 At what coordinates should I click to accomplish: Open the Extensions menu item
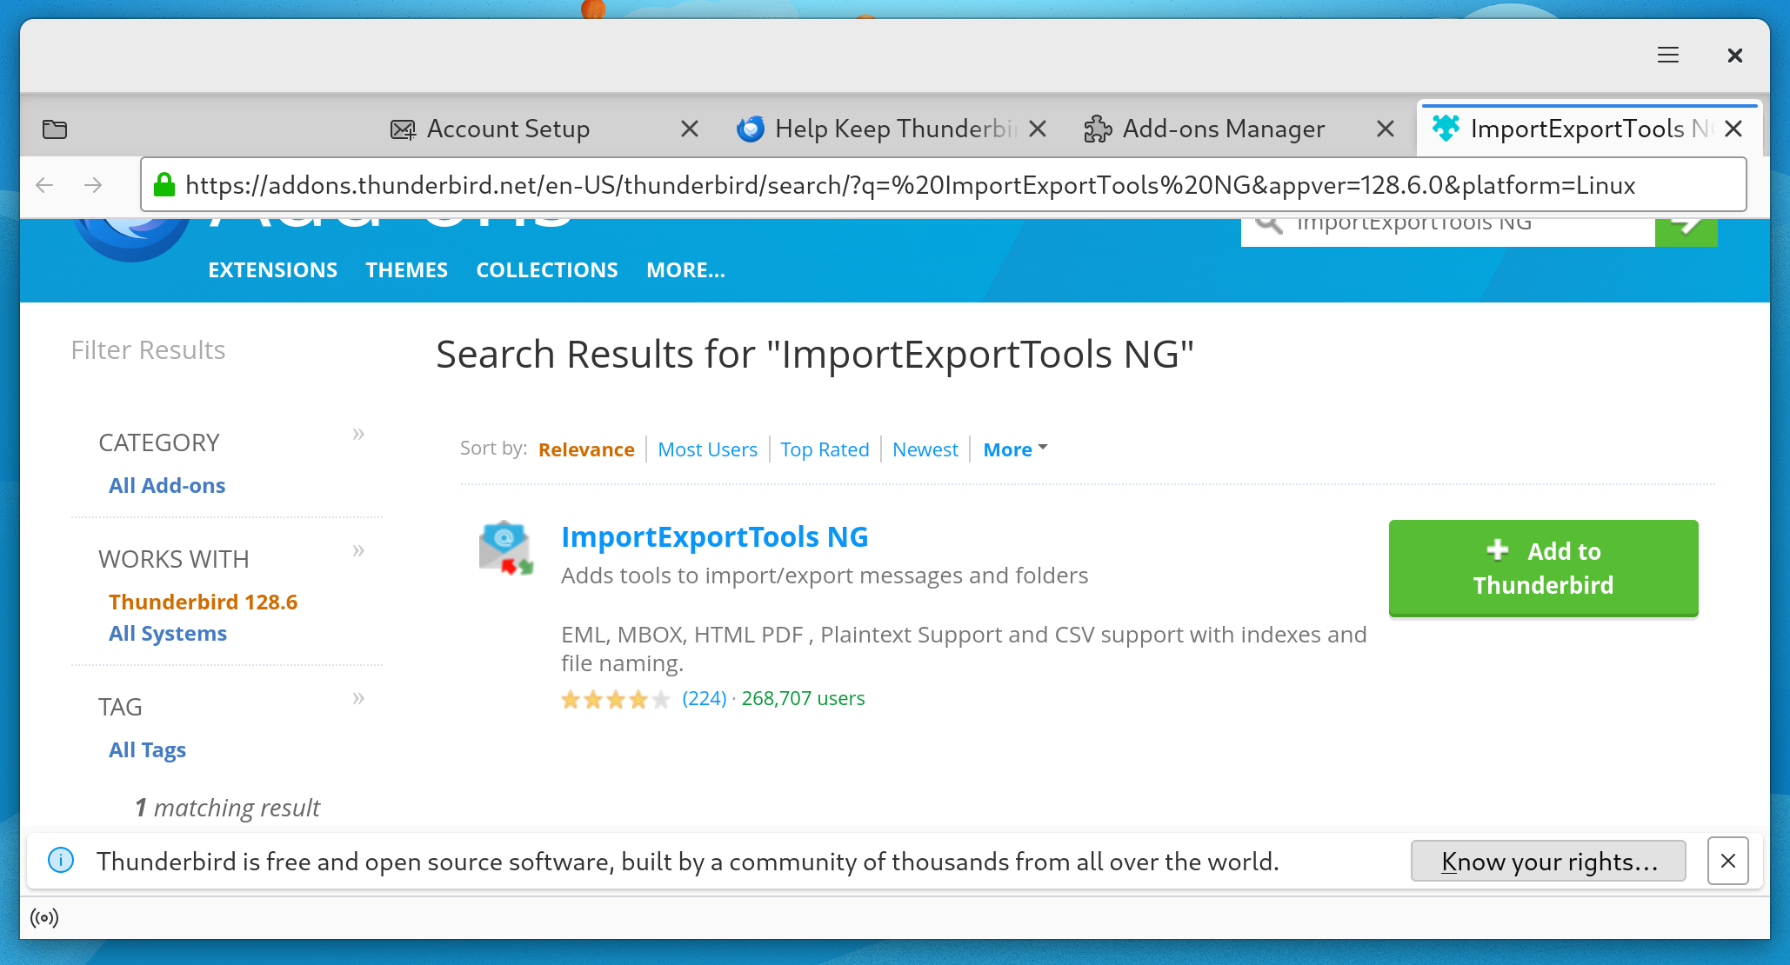coord(273,270)
